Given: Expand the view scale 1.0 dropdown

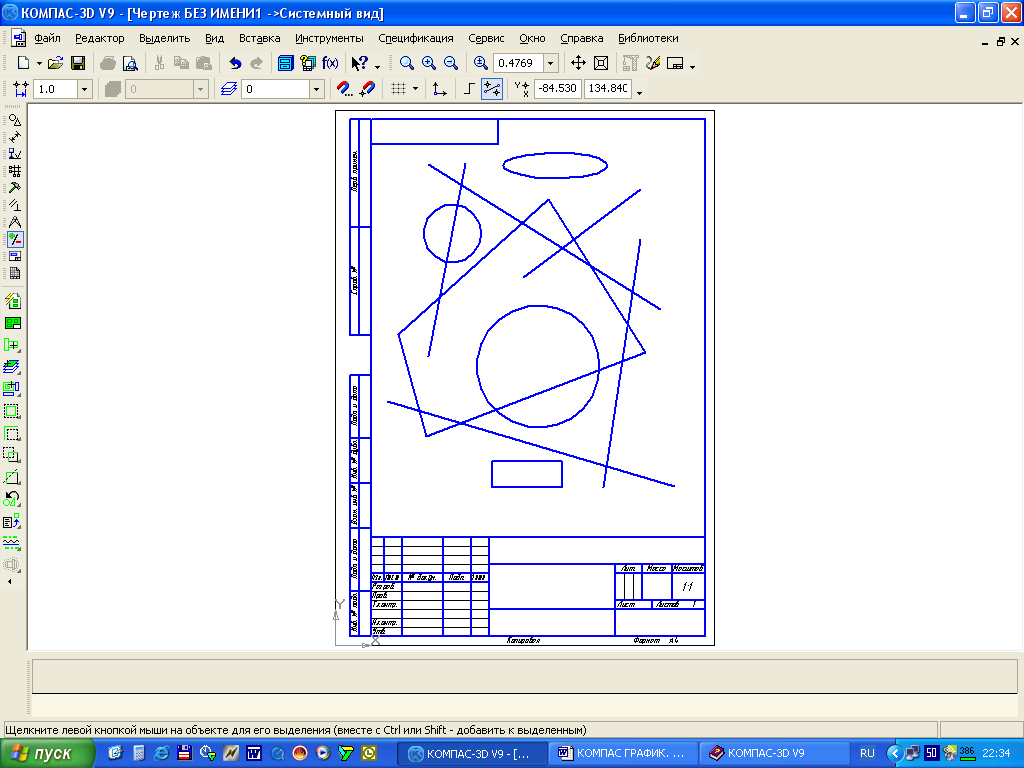Looking at the screenshot, I should tap(84, 89).
